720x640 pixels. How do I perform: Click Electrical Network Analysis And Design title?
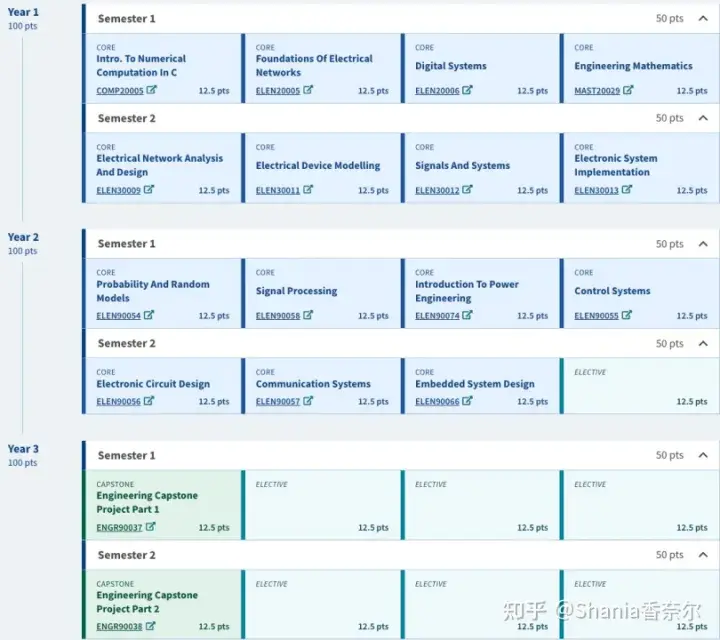pyautogui.click(x=159, y=165)
